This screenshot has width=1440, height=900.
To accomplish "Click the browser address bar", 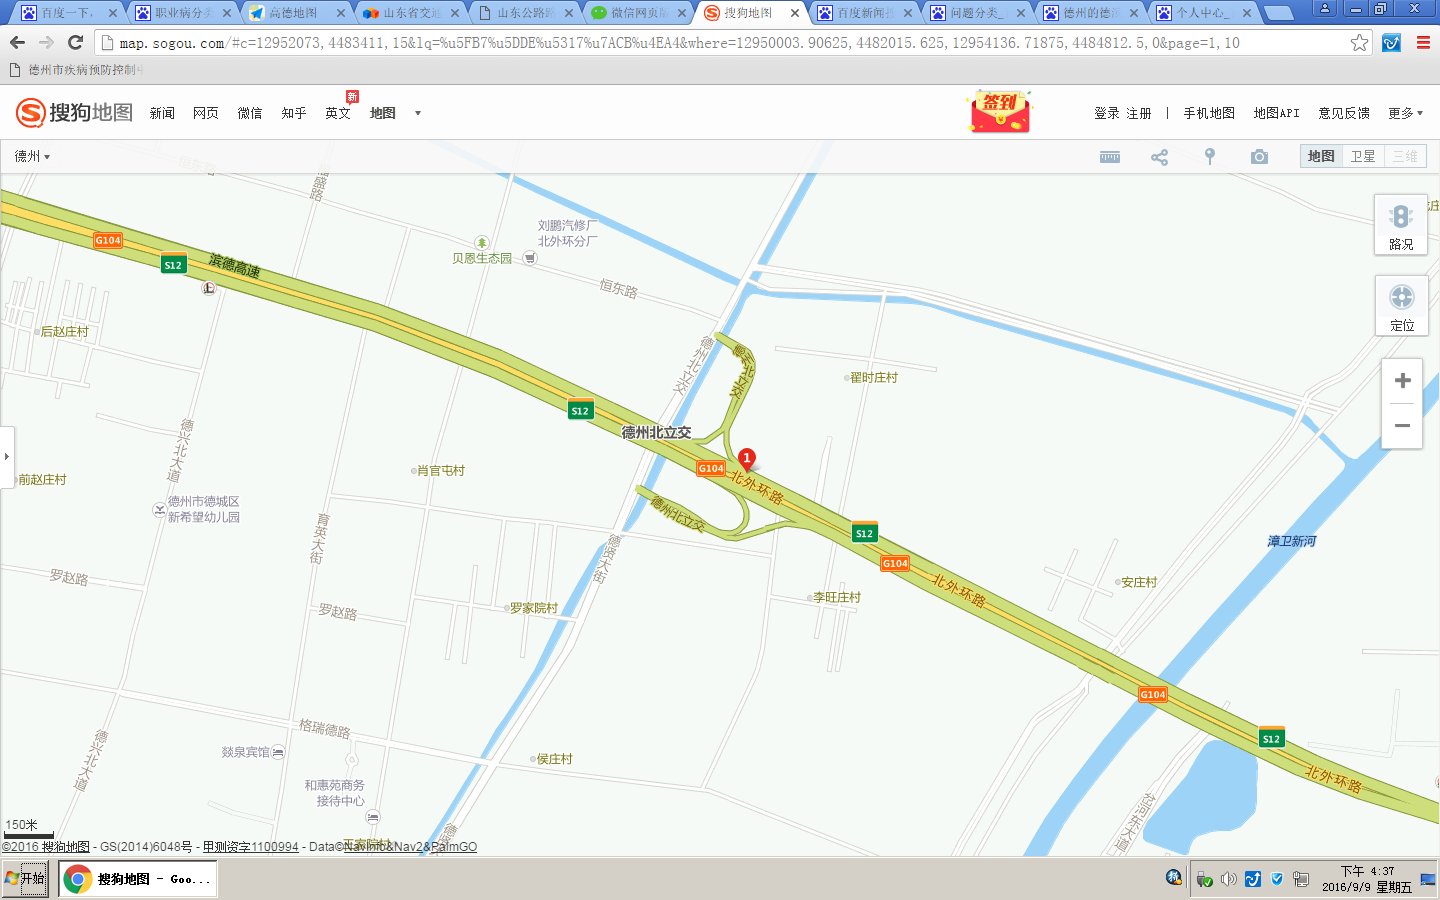I will click(x=700, y=43).
